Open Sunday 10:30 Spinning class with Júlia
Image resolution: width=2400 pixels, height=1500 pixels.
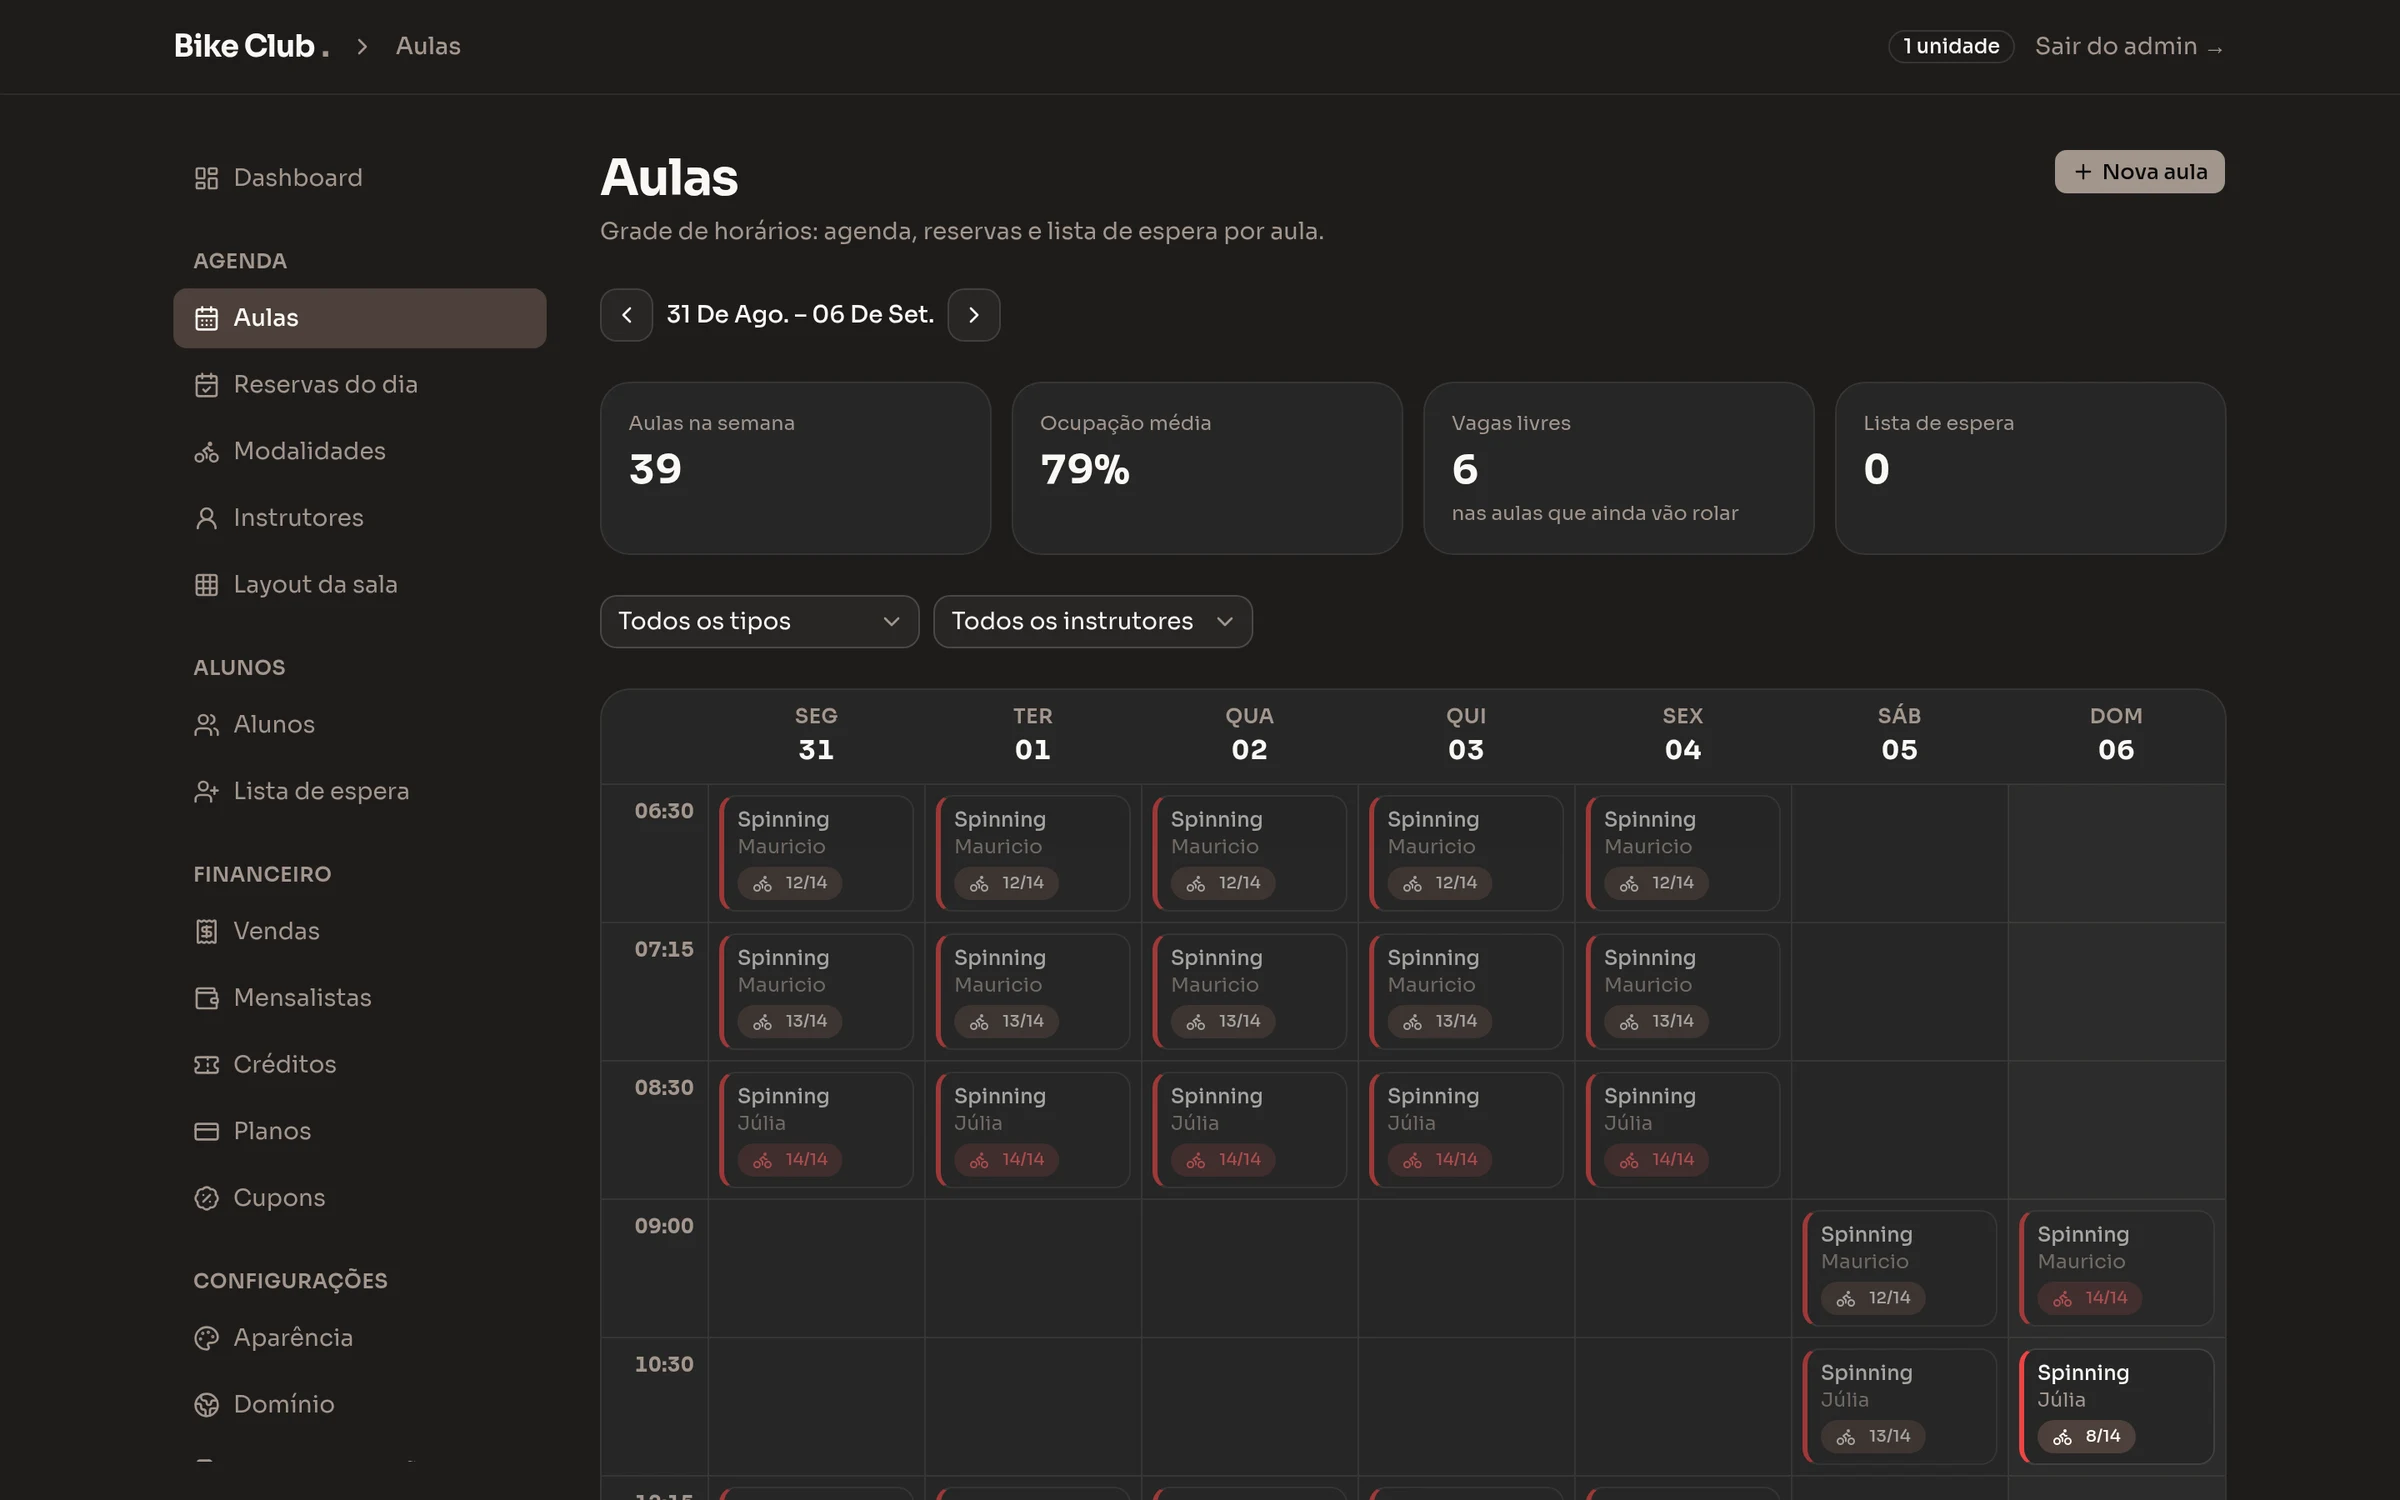(x=2116, y=1406)
